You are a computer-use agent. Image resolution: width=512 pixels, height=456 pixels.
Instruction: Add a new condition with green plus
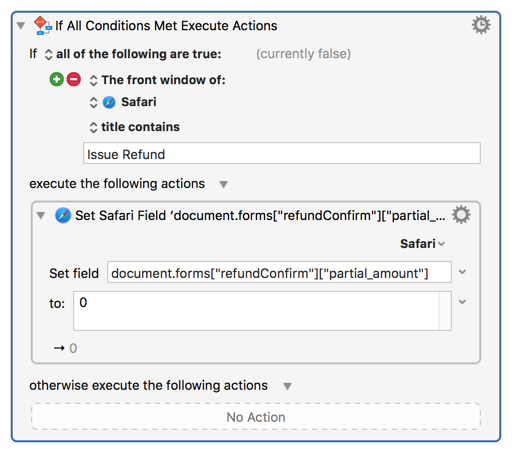click(57, 79)
